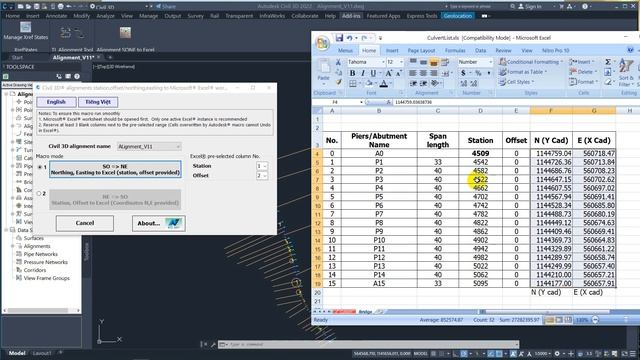Open Conditional Formatting dropdown
This screenshot has height=360, width=640.
[531, 62]
